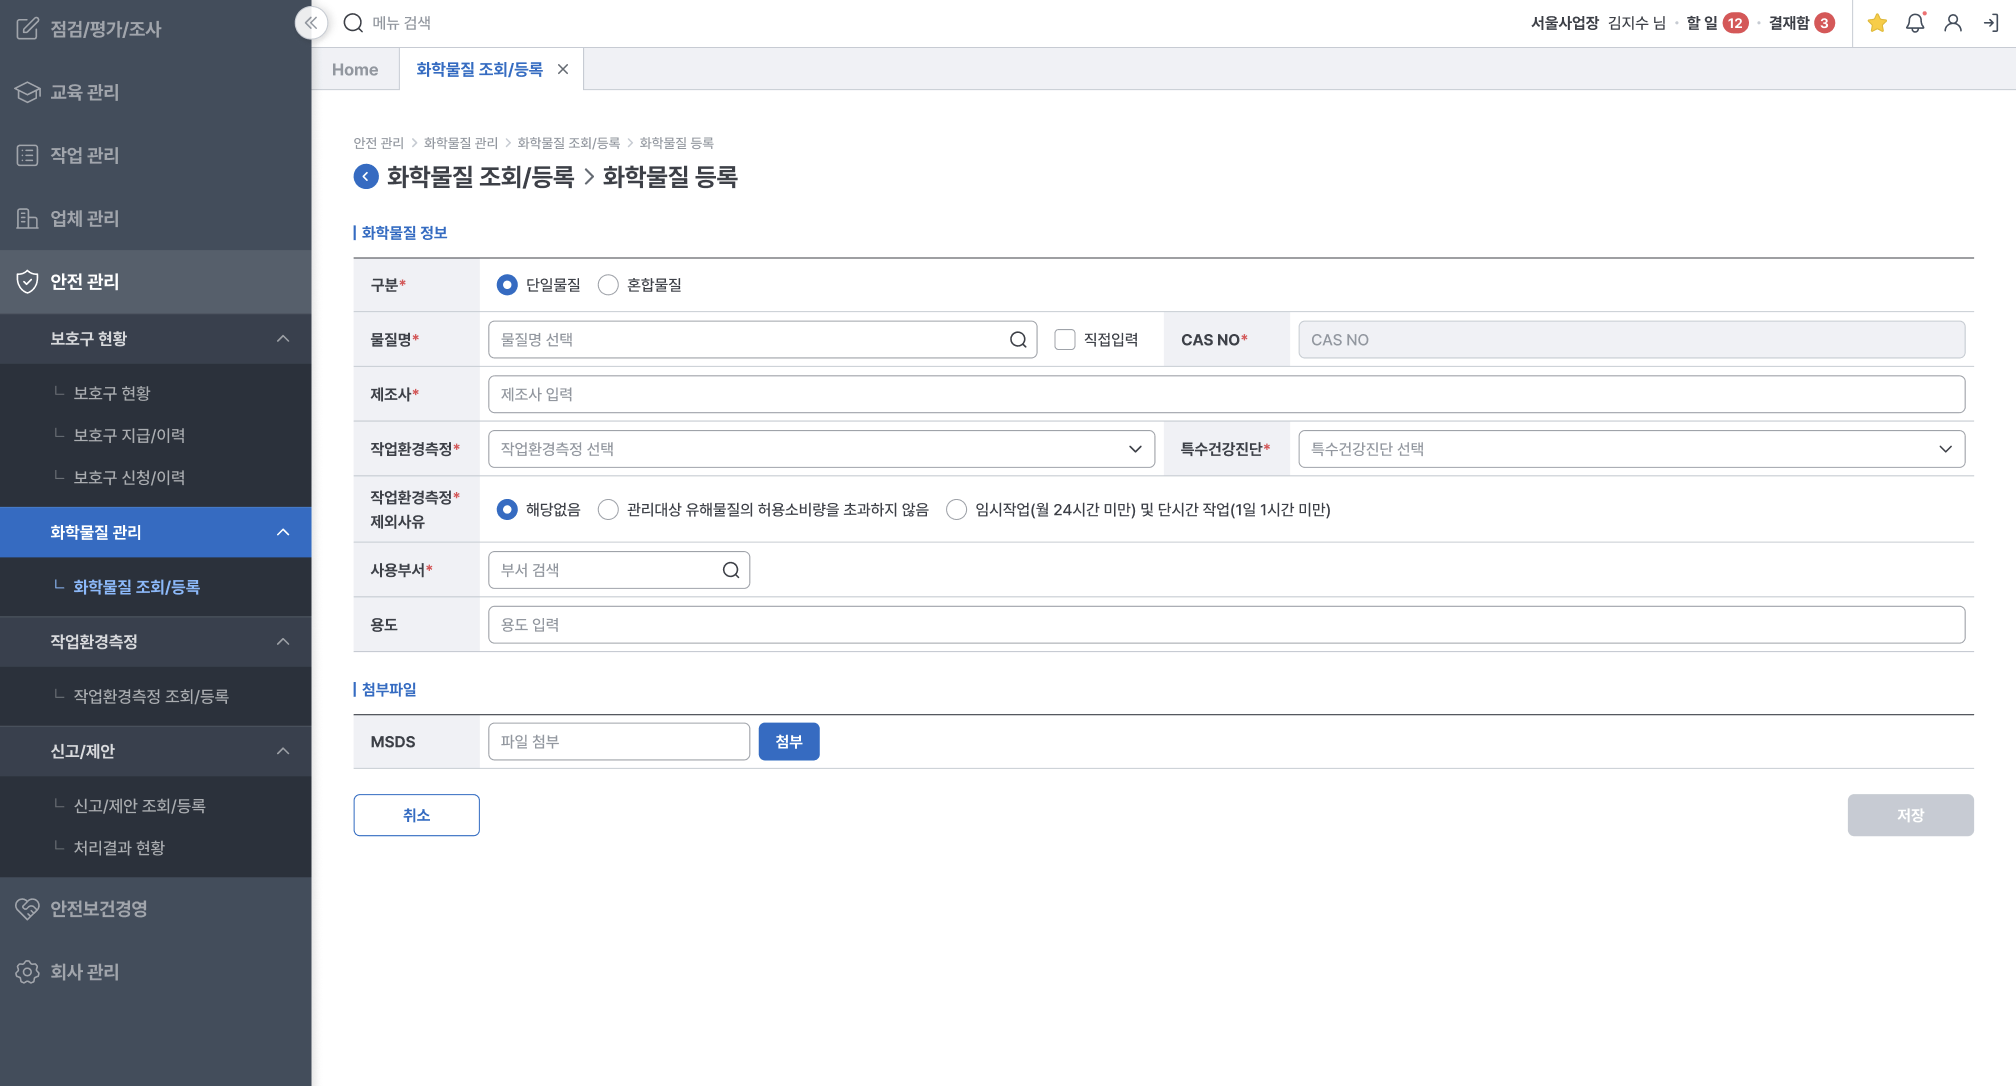This screenshot has height=1086, width=2016.
Task: Click the user profile icon
Action: tap(1952, 23)
